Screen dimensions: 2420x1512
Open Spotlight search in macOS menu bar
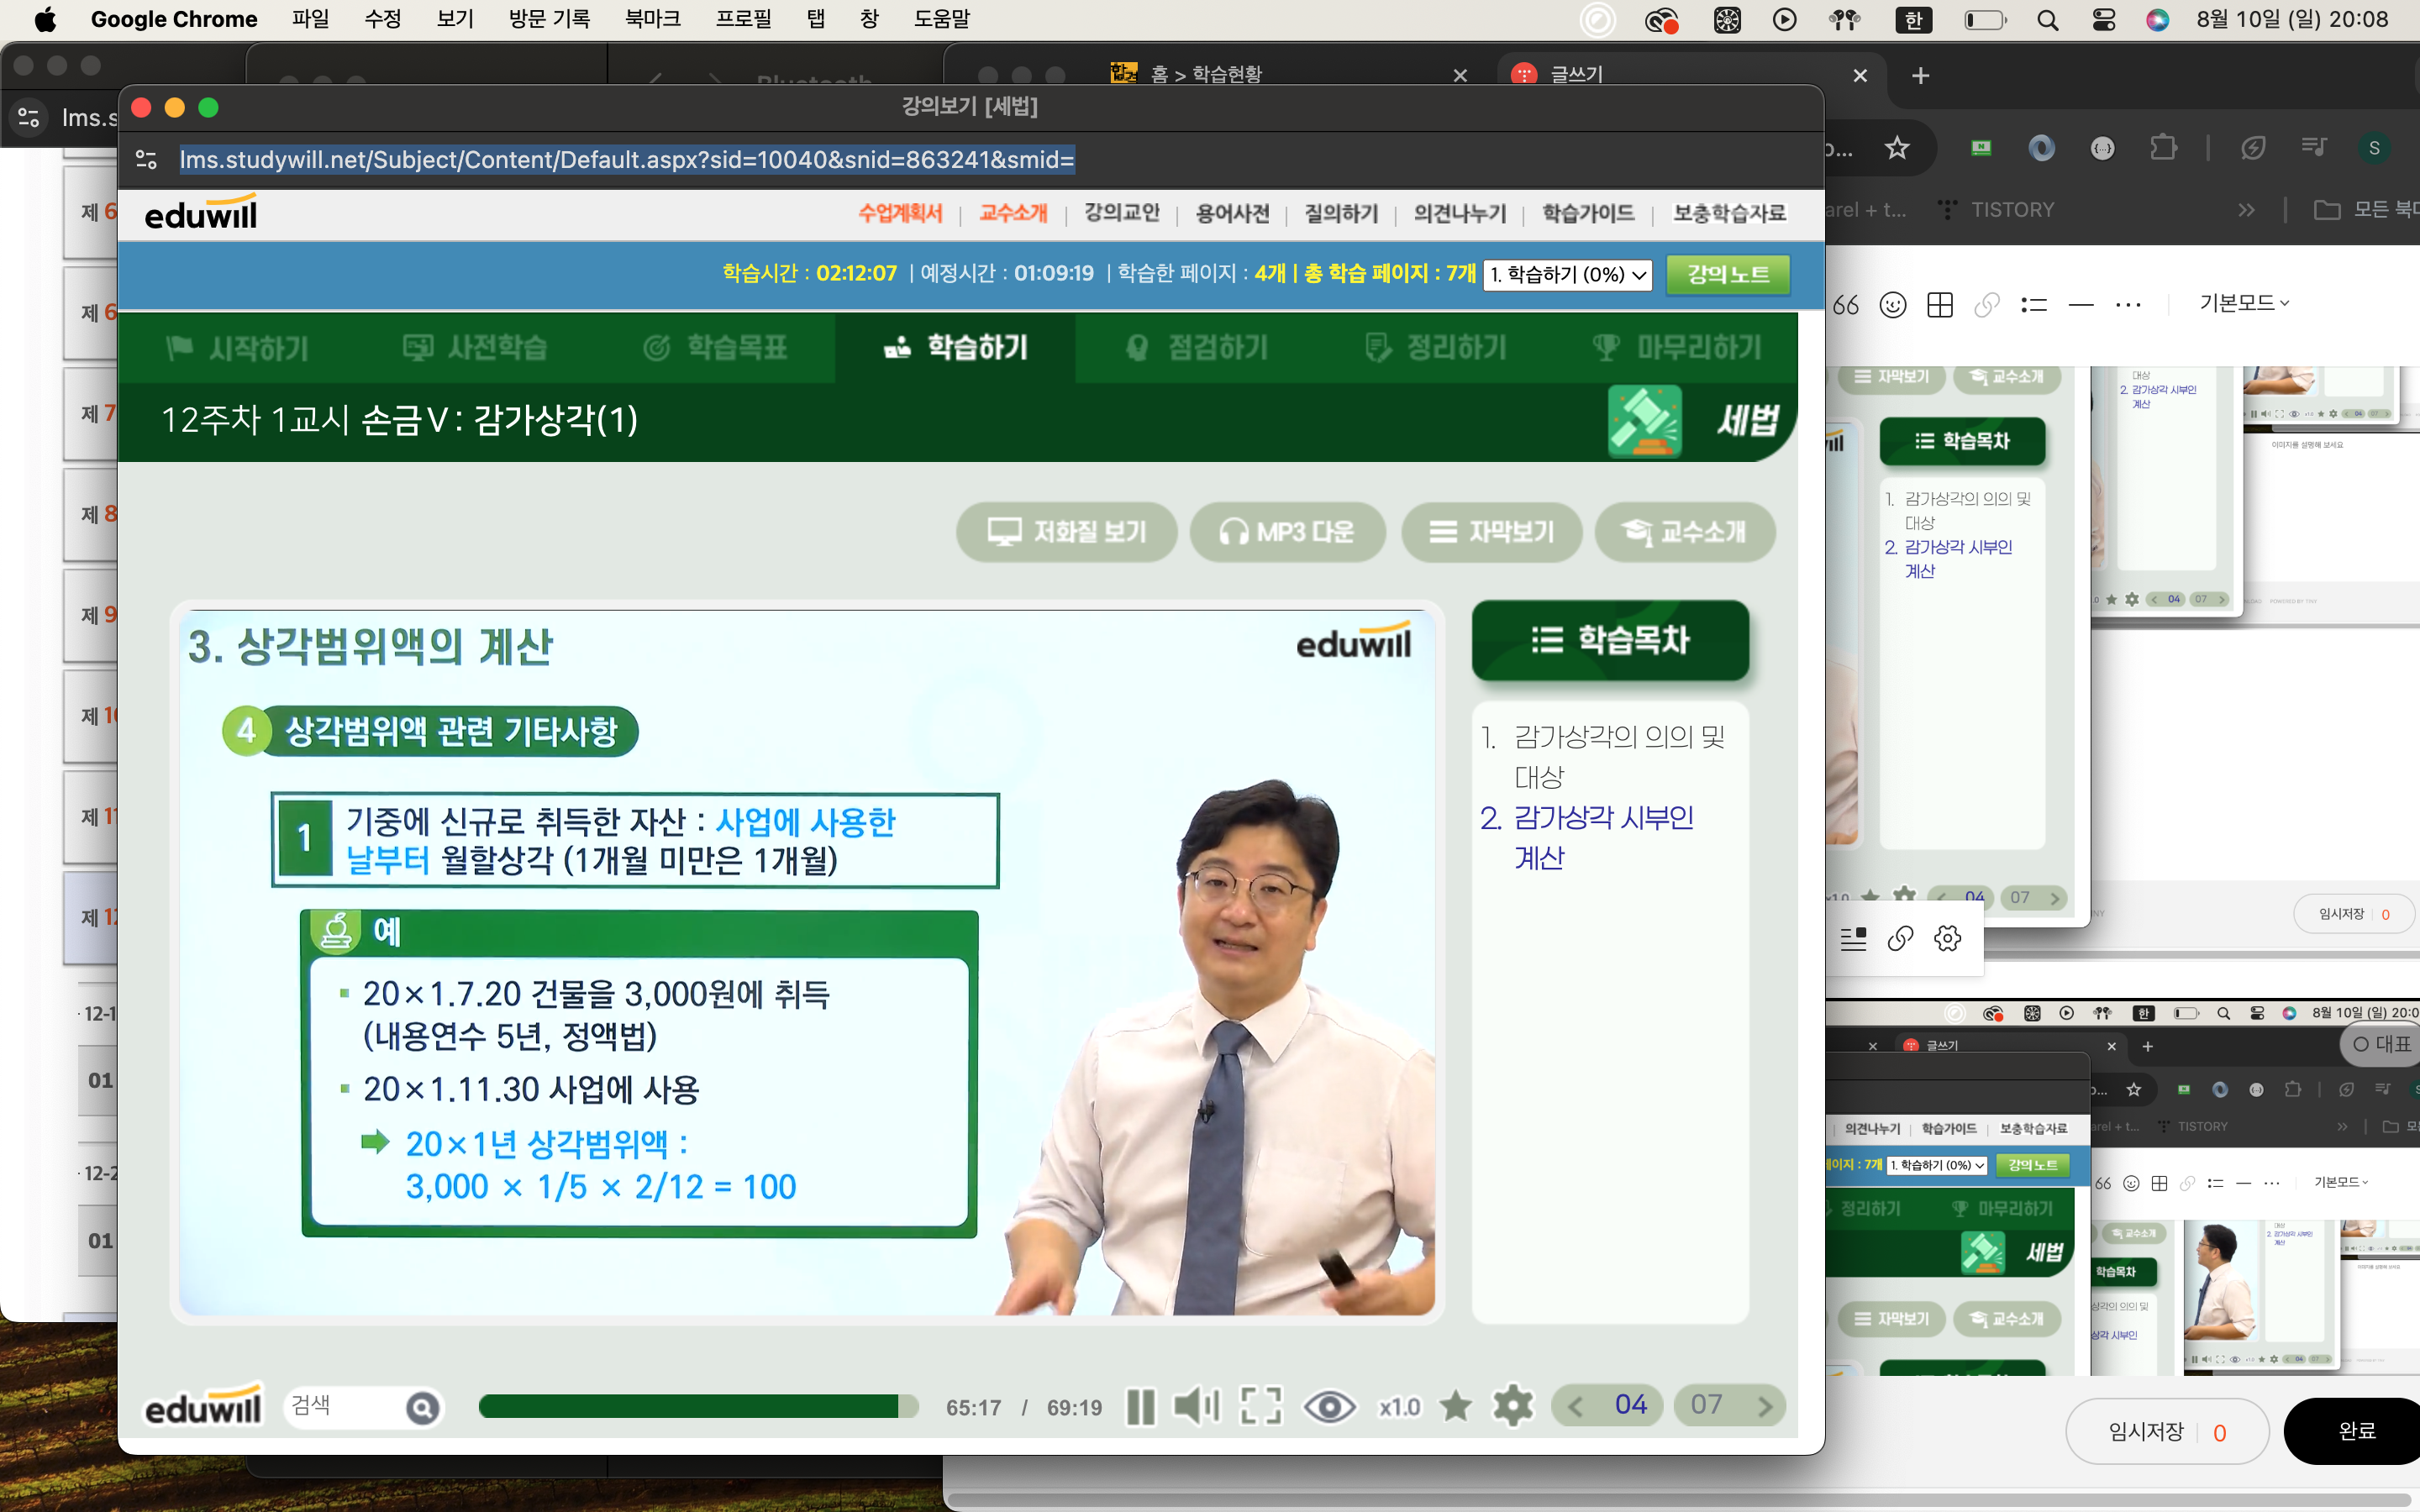tap(2047, 19)
